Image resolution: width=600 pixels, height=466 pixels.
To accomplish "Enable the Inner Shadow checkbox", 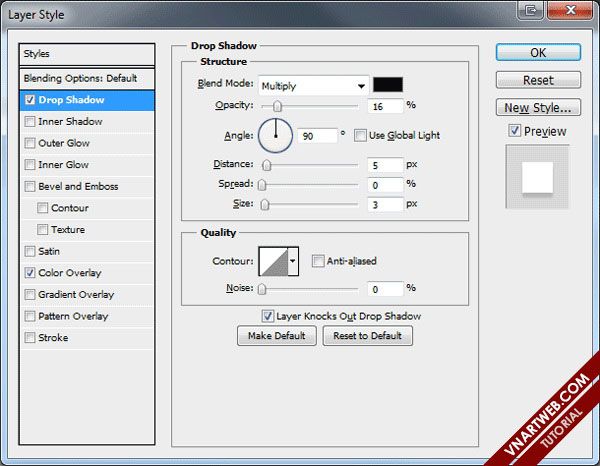I will [31, 122].
